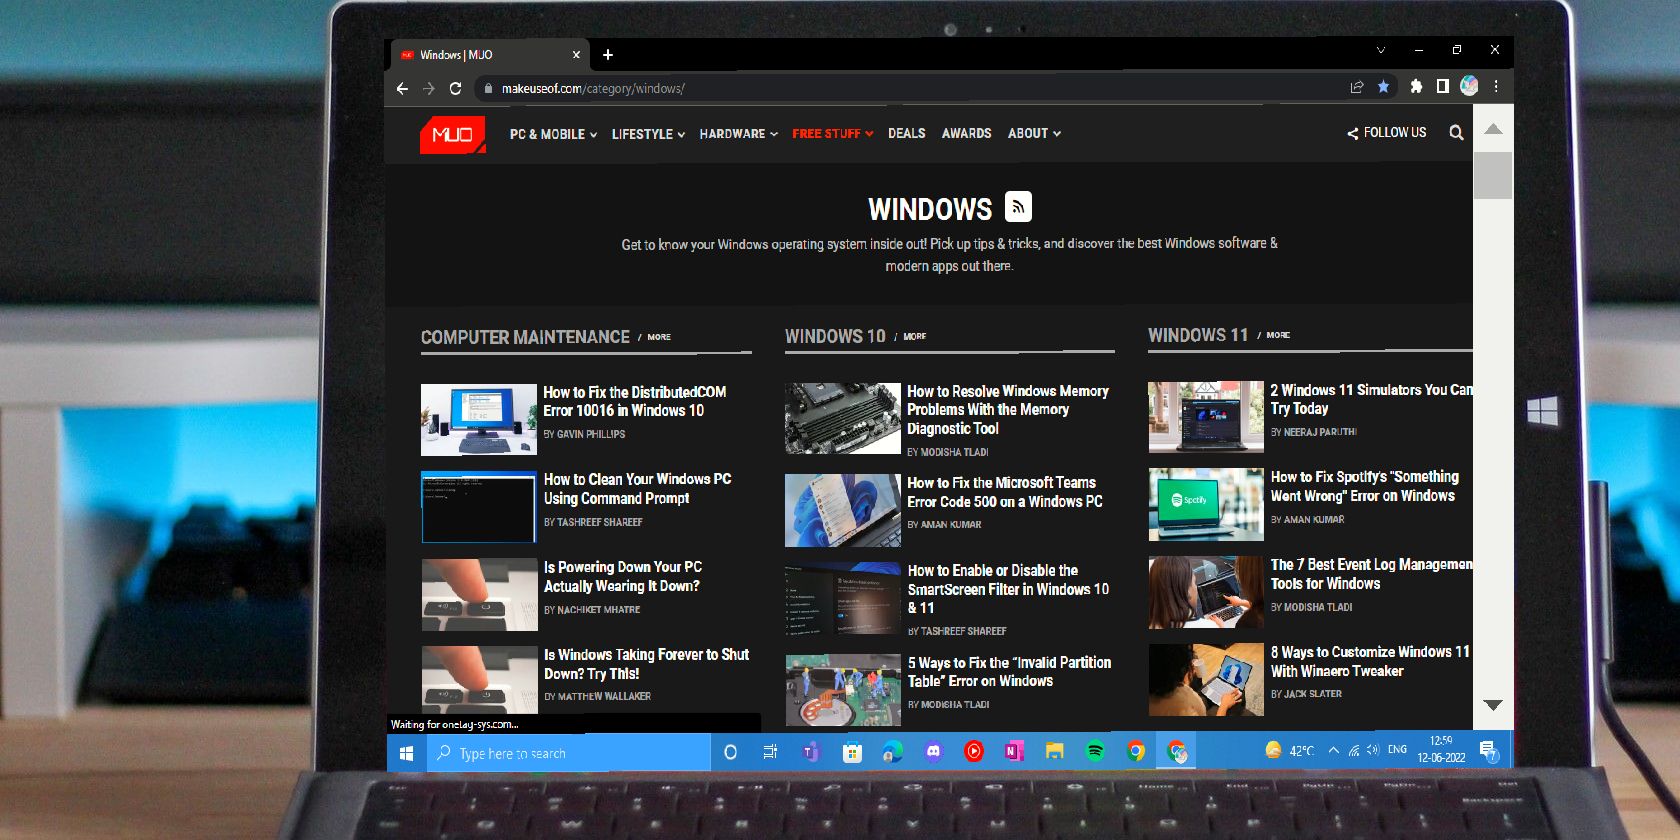Open Is Powering Down Your PC article
This screenshot has height=840, width=1680.
point(622,576)
